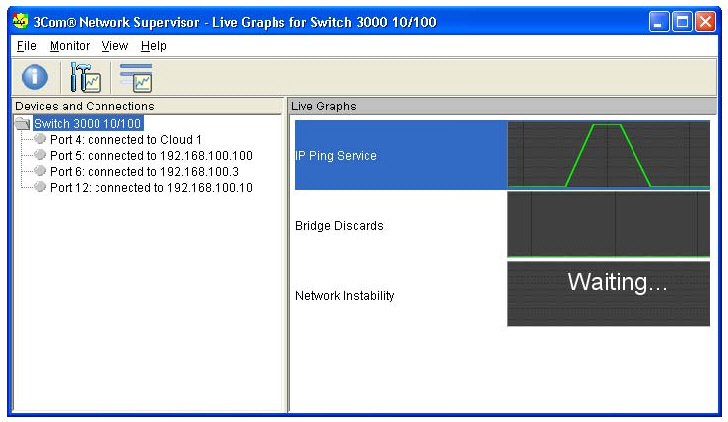Select Port 4 connected to Cloud 1

[x=126, y=140]
